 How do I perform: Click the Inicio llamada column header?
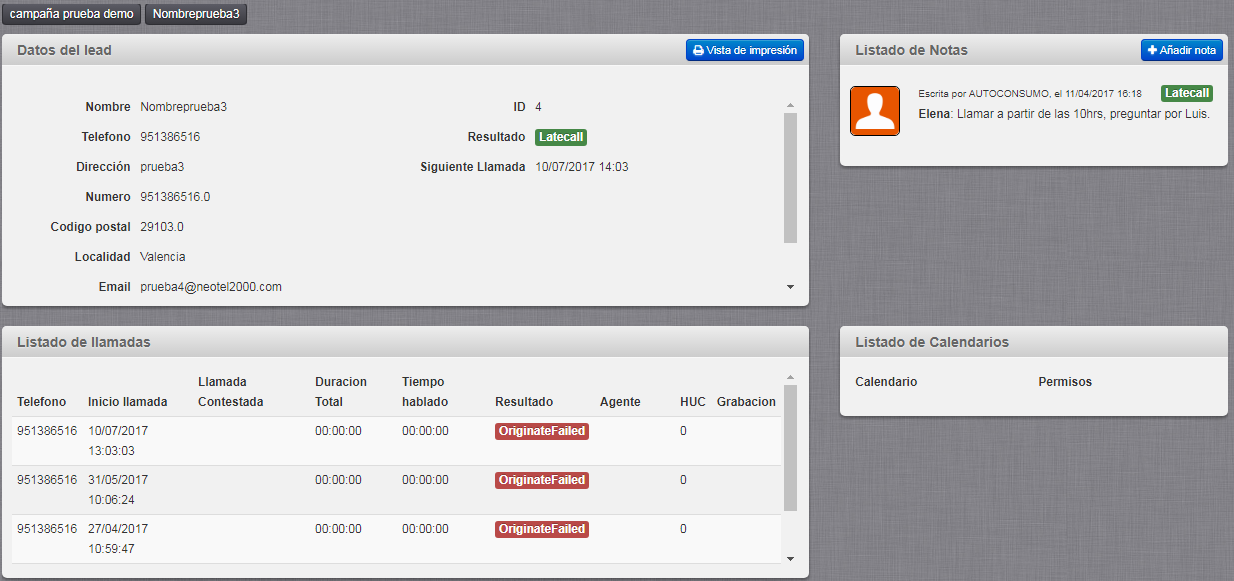tap(127, 402)
